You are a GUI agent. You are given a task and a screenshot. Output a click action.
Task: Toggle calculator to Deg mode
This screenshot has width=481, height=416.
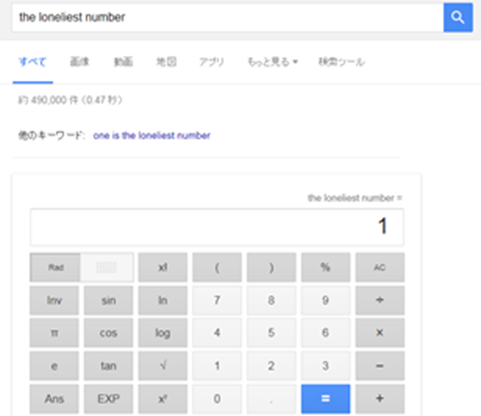click(107, 267)
